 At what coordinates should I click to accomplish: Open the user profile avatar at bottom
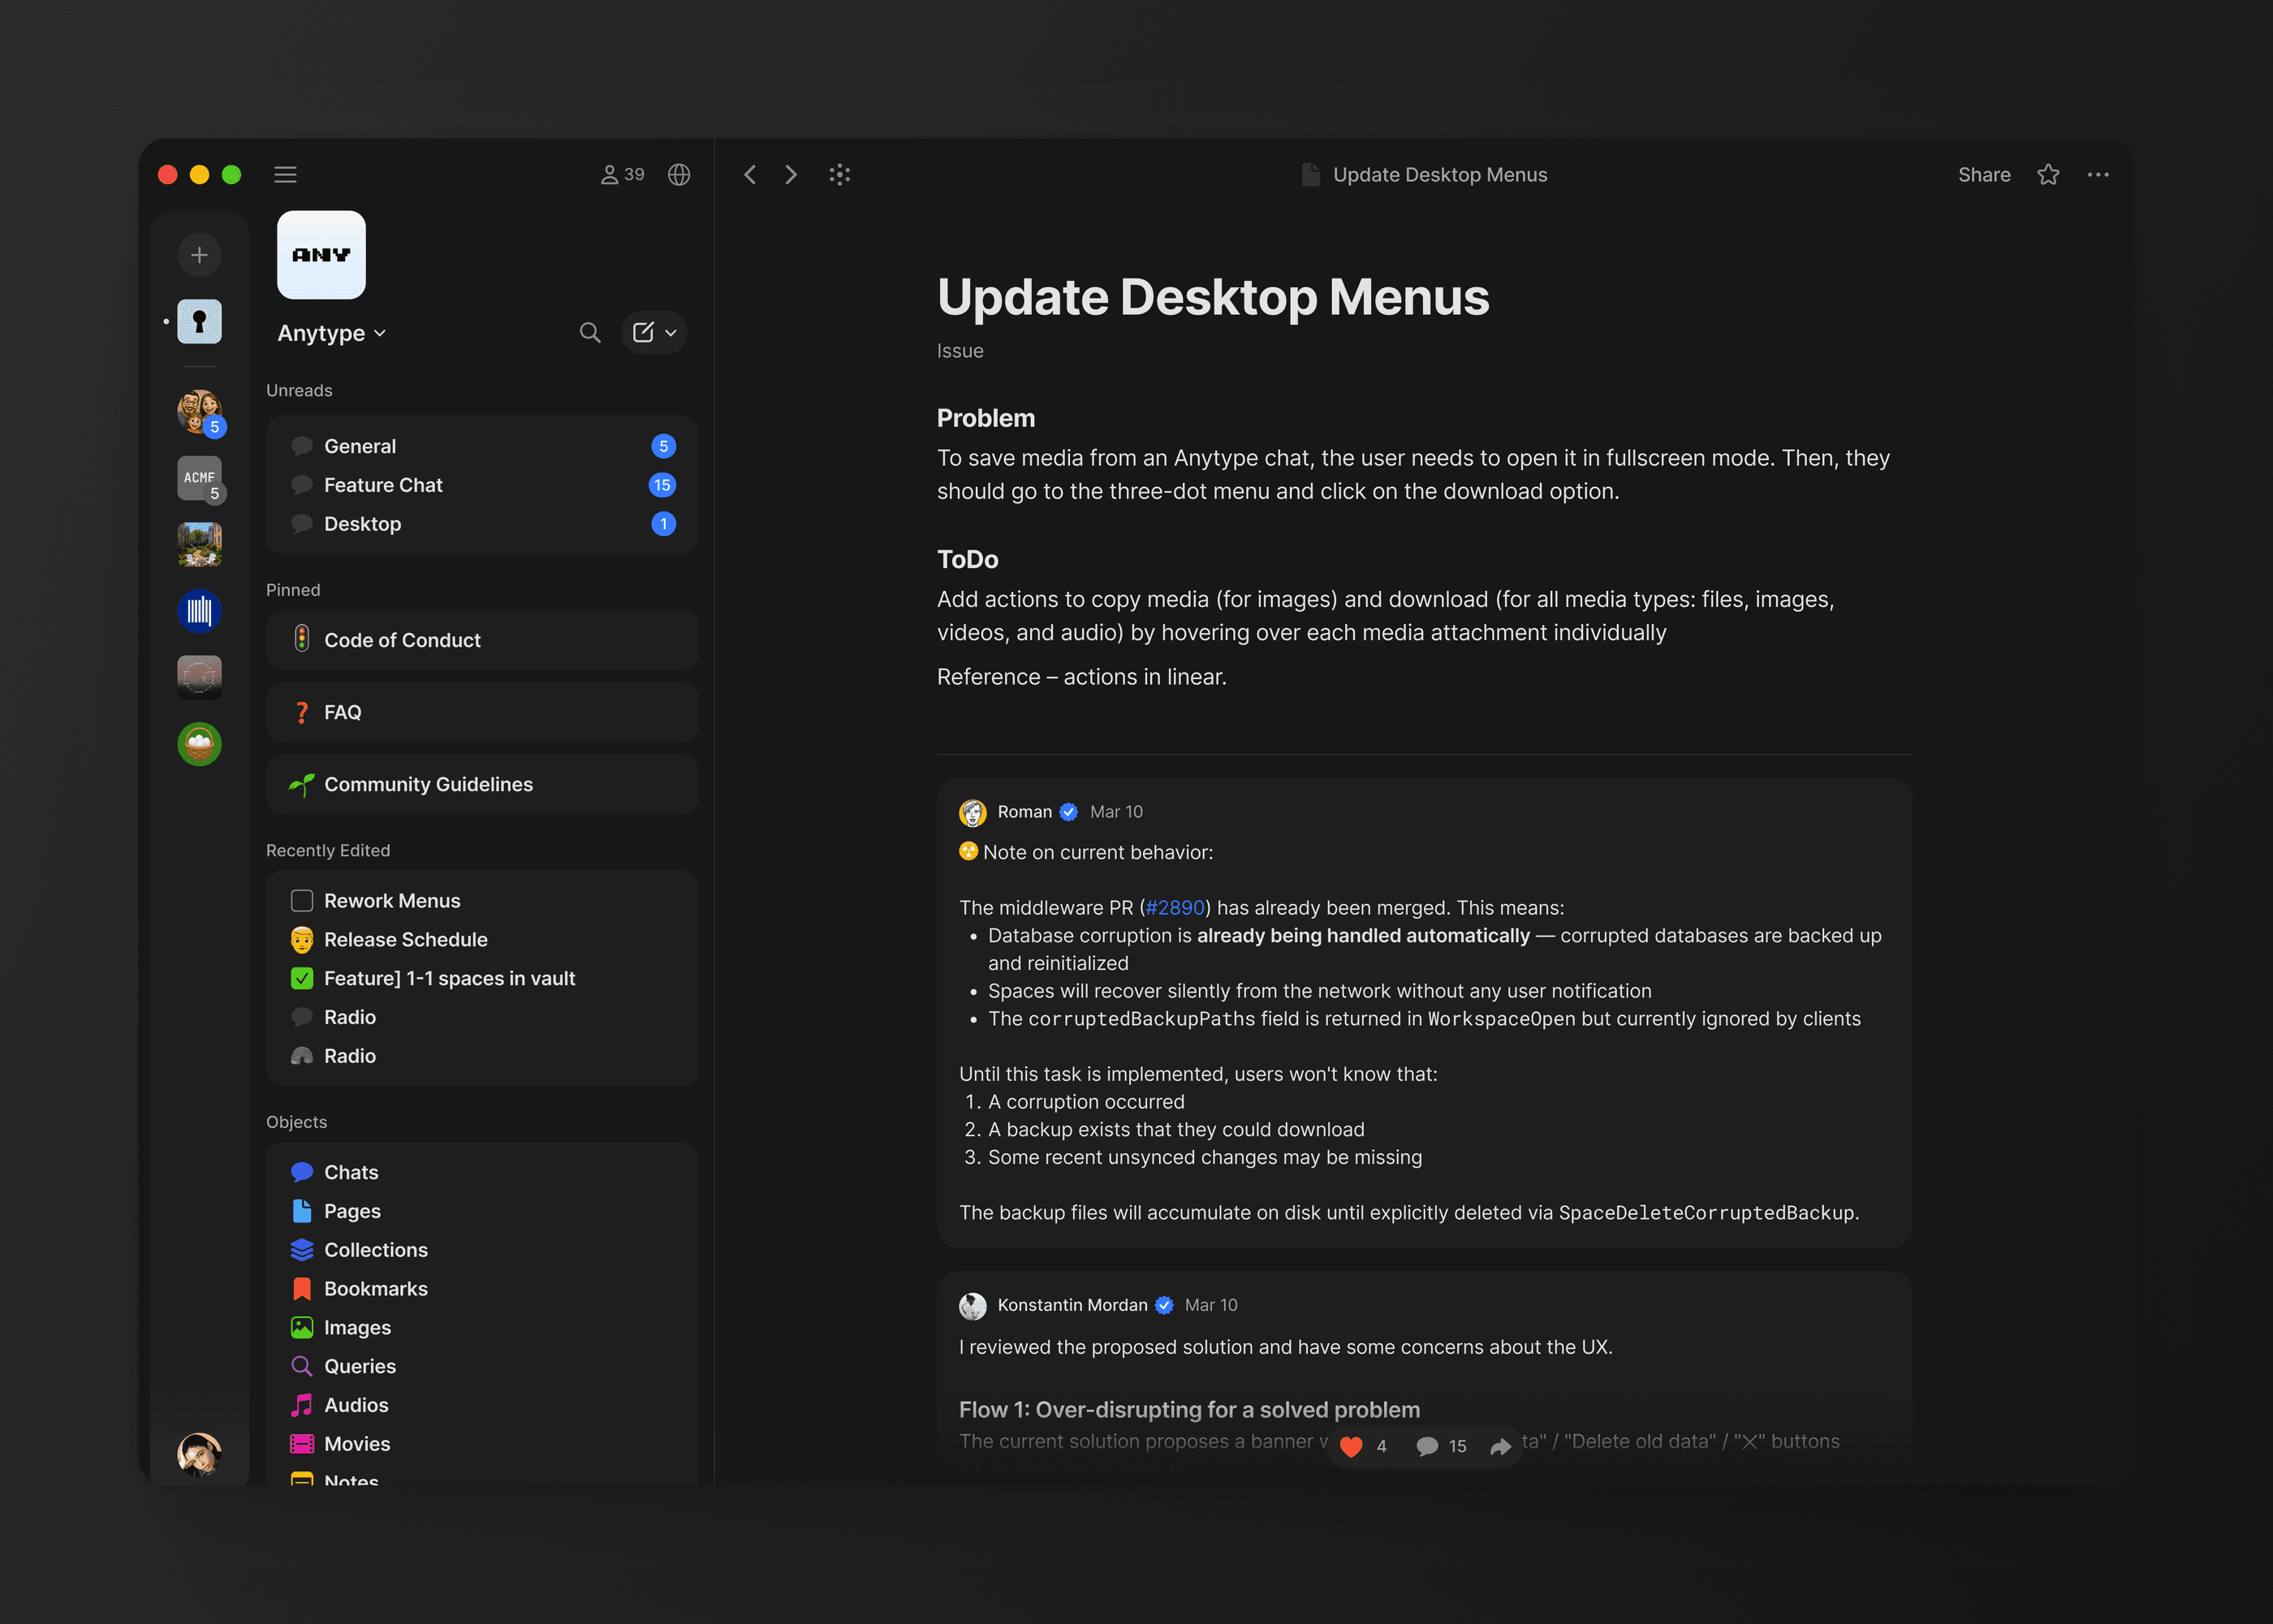pyautogui.click(x=199, y=1454)
